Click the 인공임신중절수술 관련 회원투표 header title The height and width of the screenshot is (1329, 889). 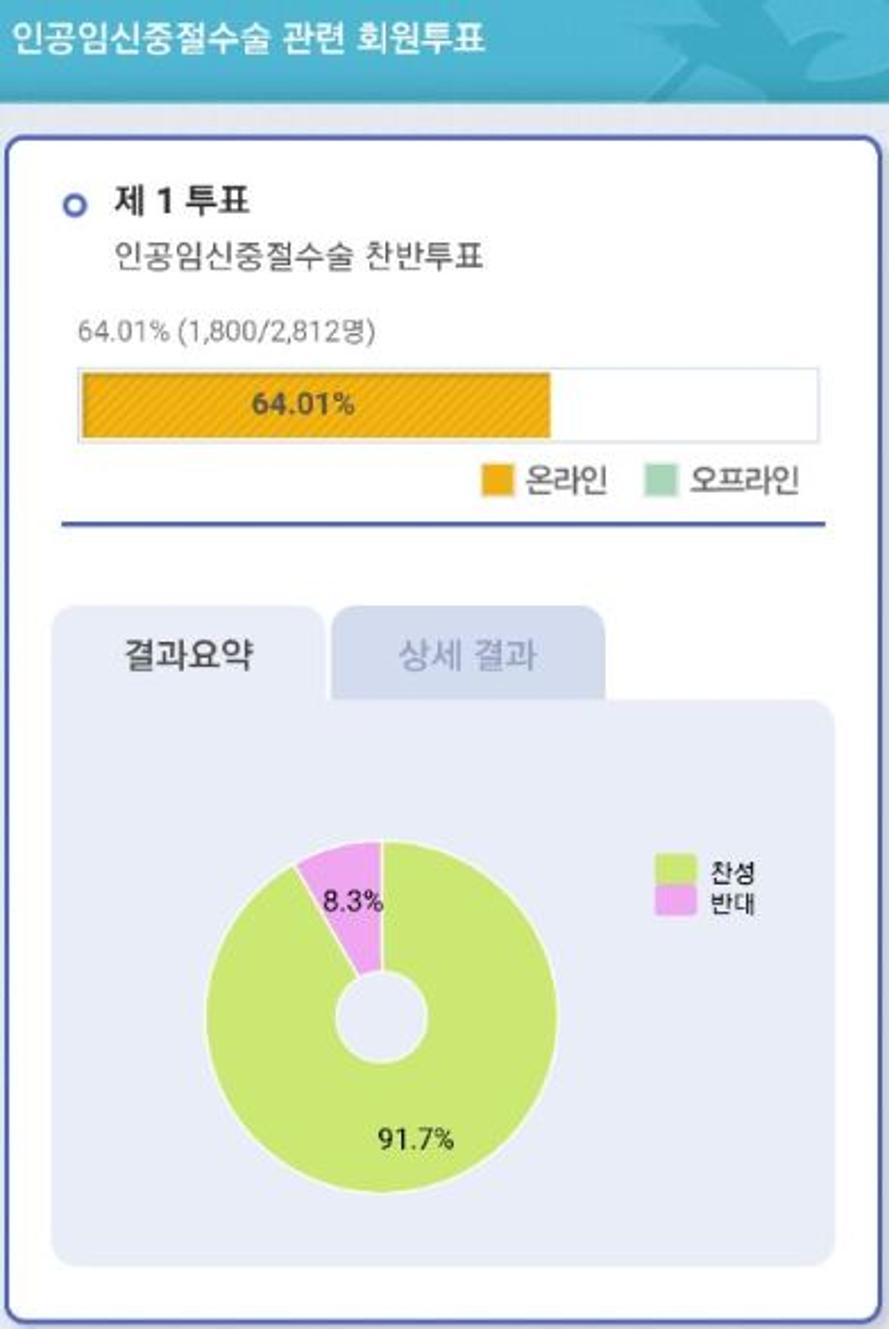pos(248,38)
